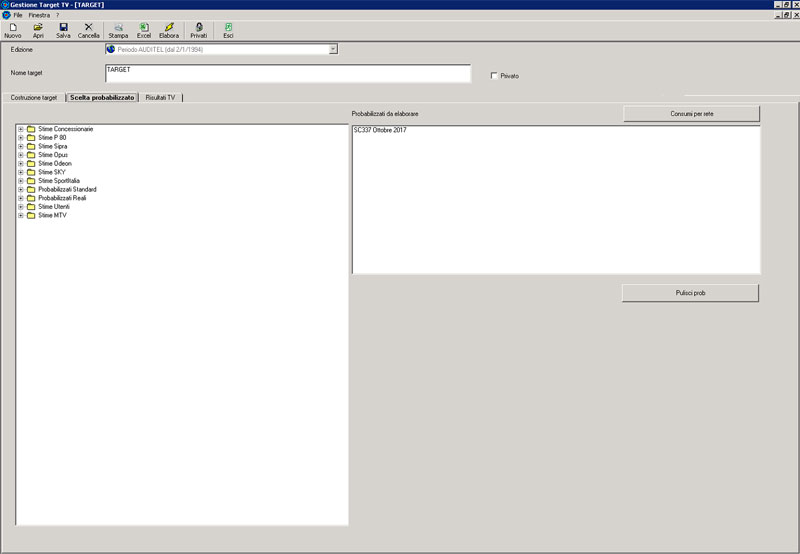
Task: Run the Elabora tool
Action: coord(169,30)
